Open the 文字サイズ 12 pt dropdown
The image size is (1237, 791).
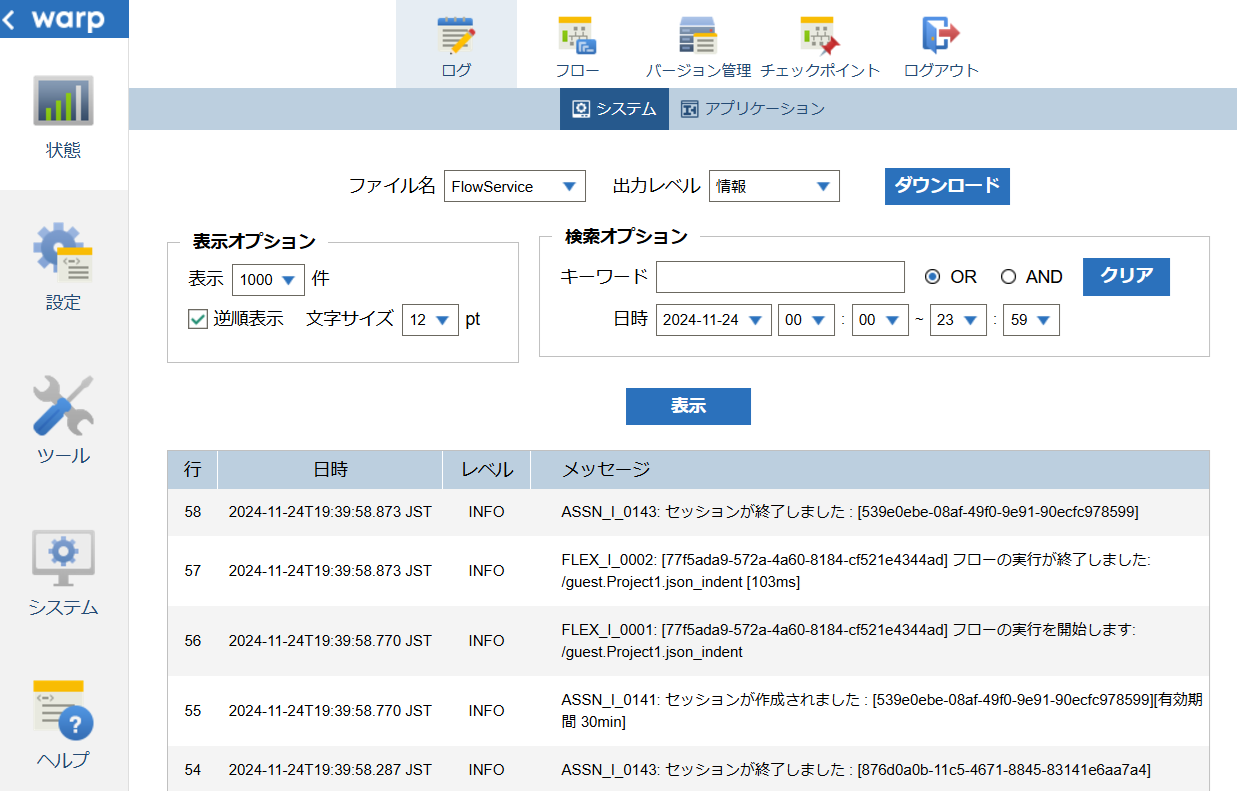pyautogui.click(x=430, y=320)
